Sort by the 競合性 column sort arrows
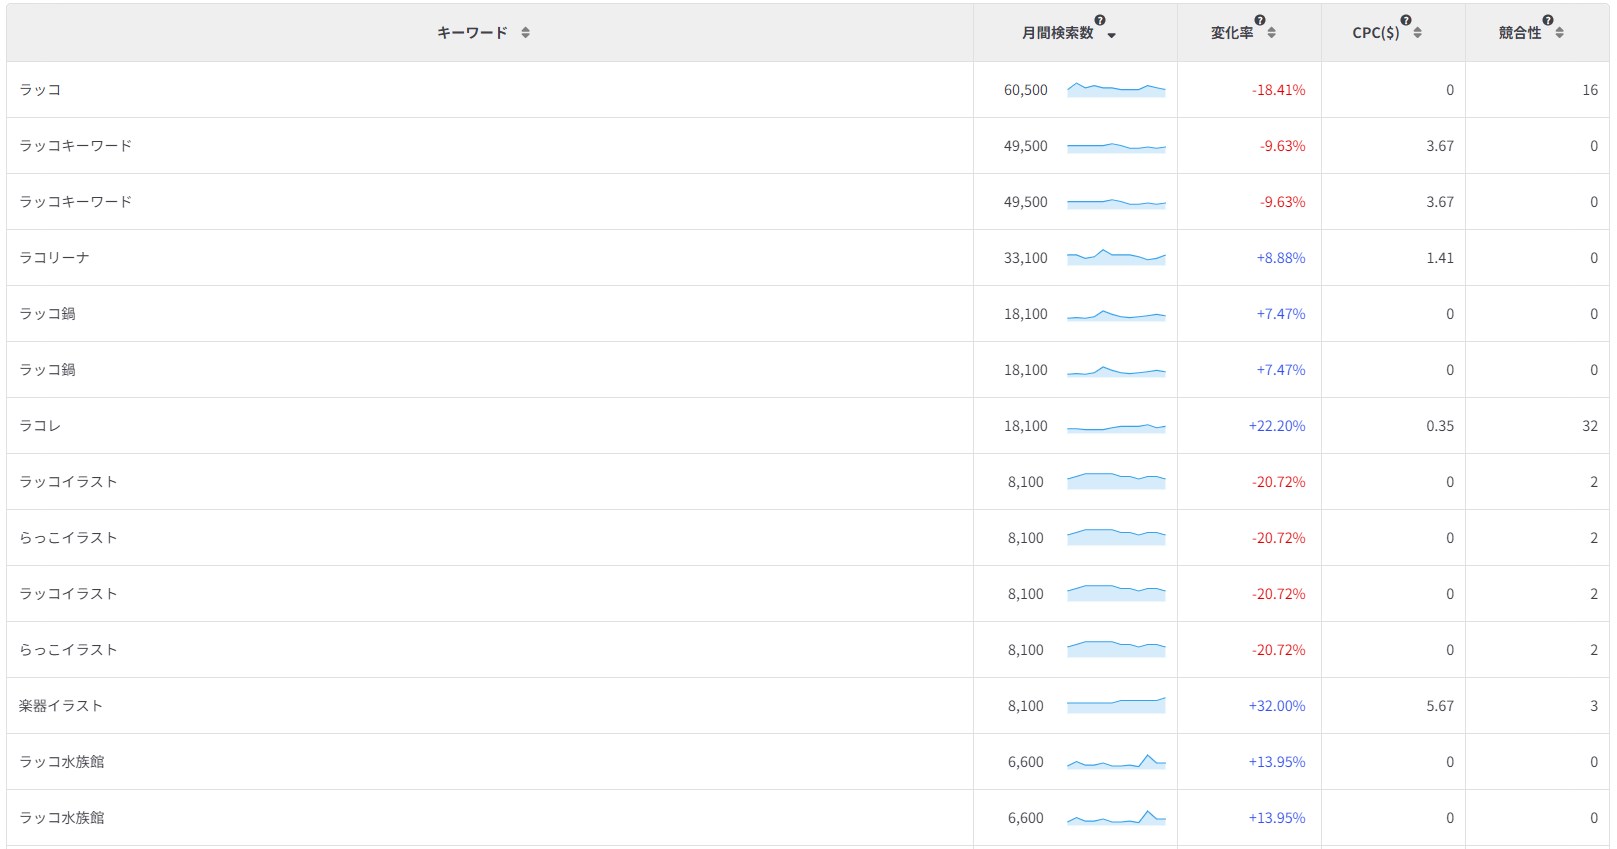The width and height of the screenshot is (1617, 849). [x=1559, y=33]
